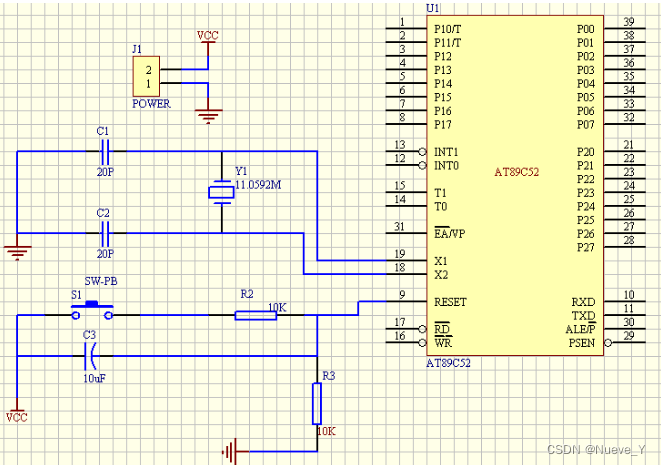
Task: Select capacitor C2 symbol
Action: 105,233
